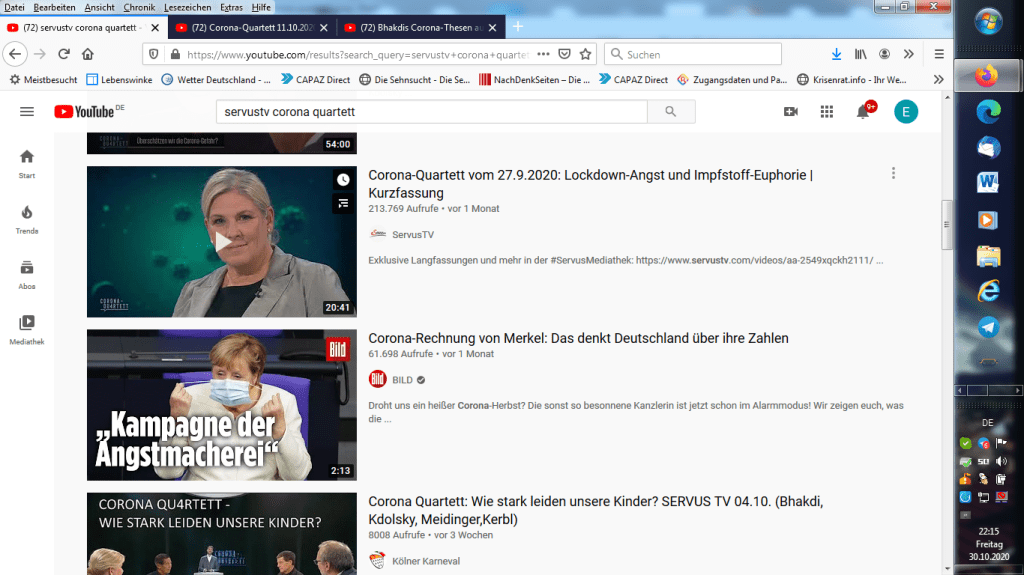This screenshot has width=1024, height=575.
Task: Open the YouTube notifications bell
Action: coord(862,112)
